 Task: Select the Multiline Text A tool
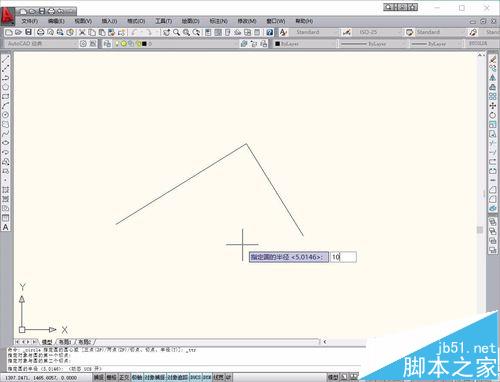click(6, 227)
